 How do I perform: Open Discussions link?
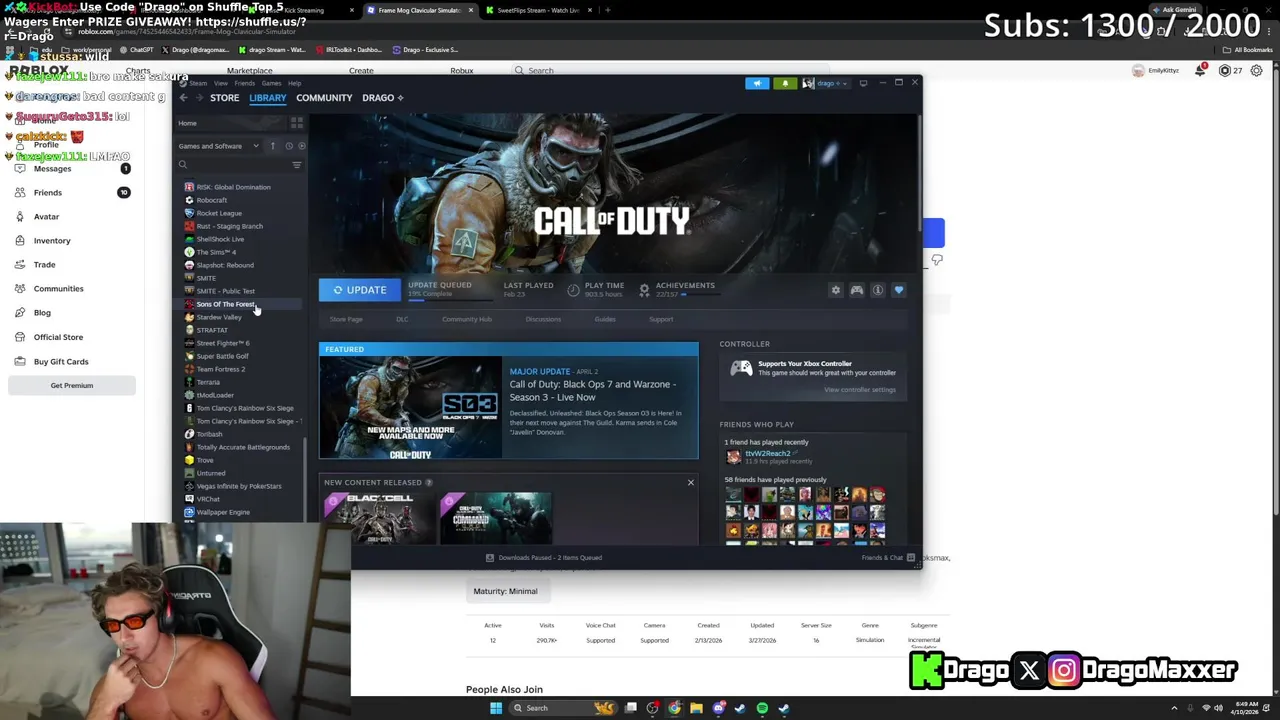point(543,319)
